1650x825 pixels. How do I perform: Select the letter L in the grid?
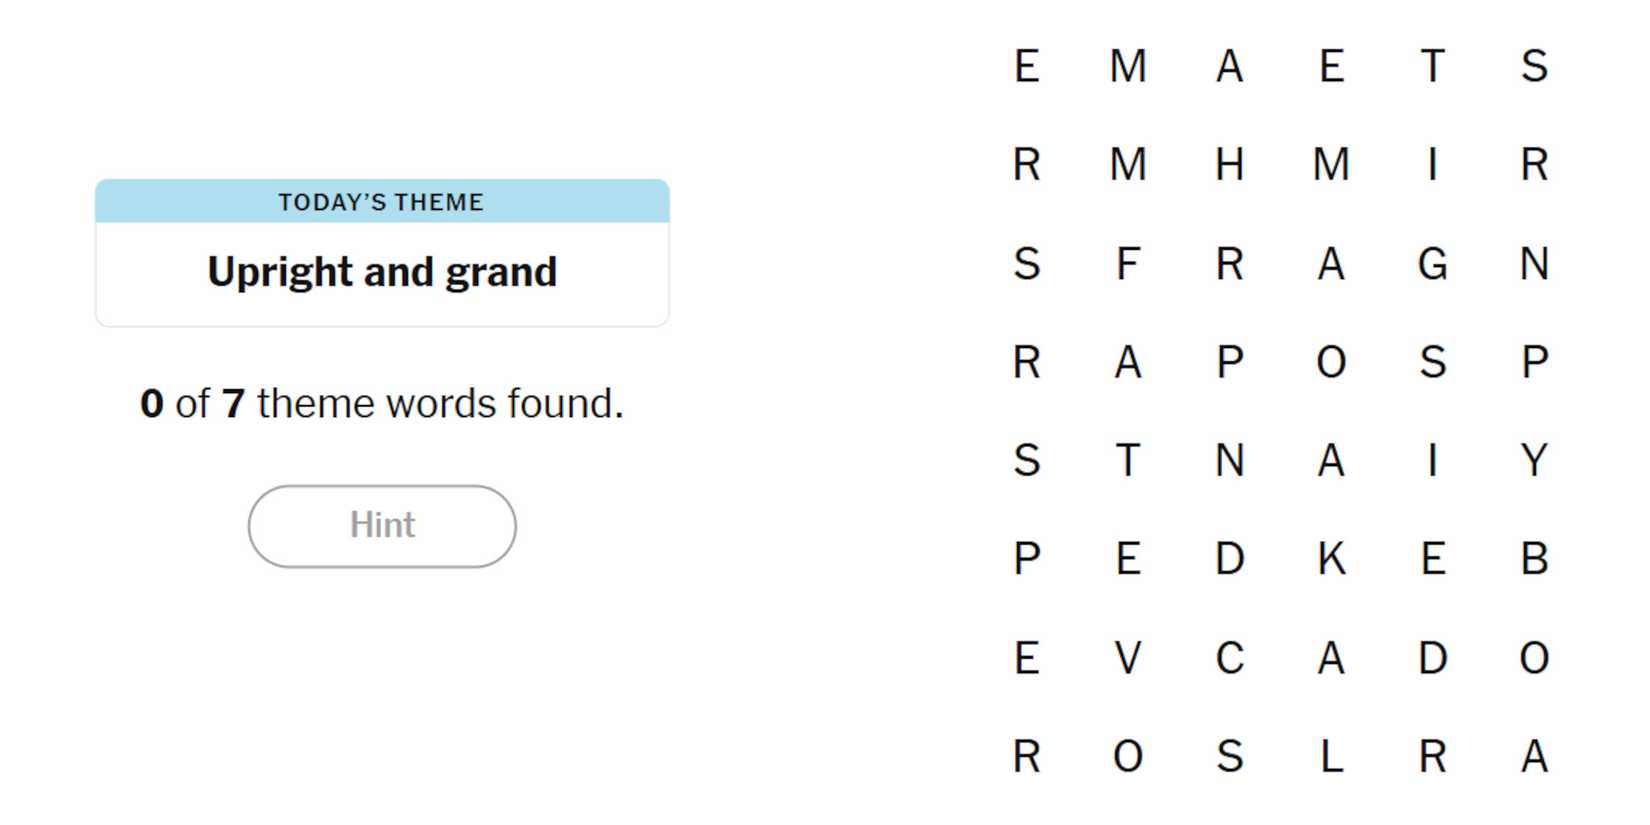[1330, 756]
